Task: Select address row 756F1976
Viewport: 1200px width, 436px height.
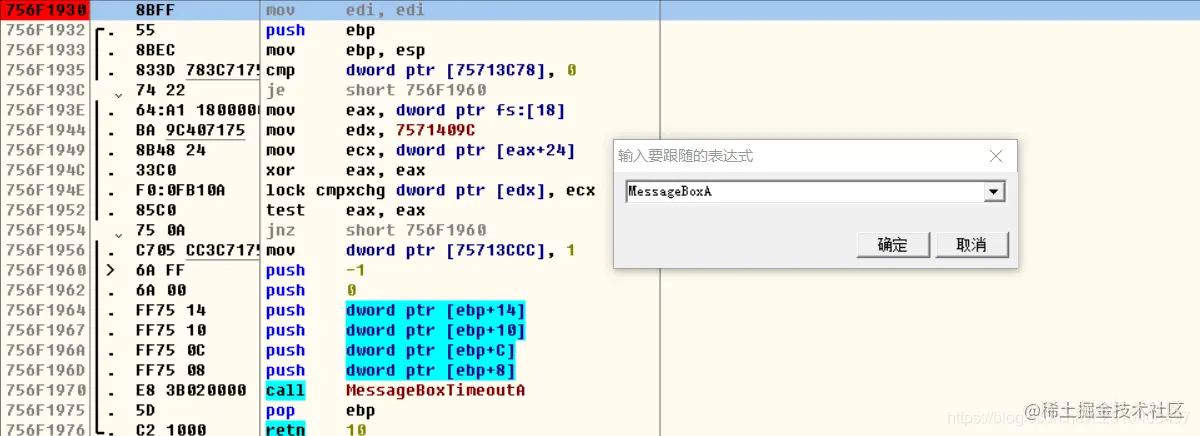Action: pos(45,429)
